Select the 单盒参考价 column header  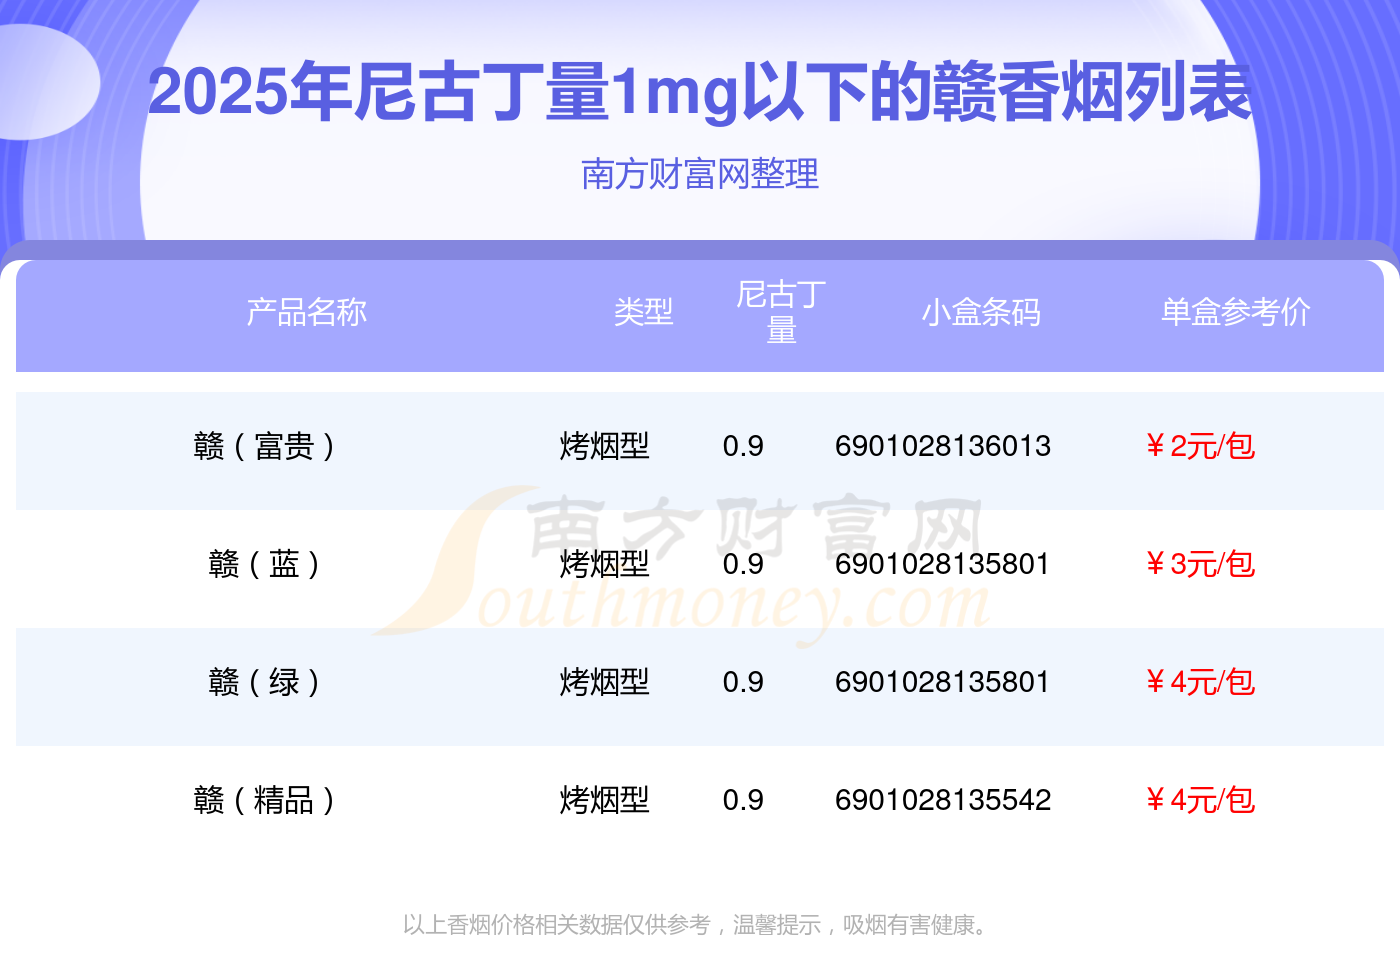1236,312
